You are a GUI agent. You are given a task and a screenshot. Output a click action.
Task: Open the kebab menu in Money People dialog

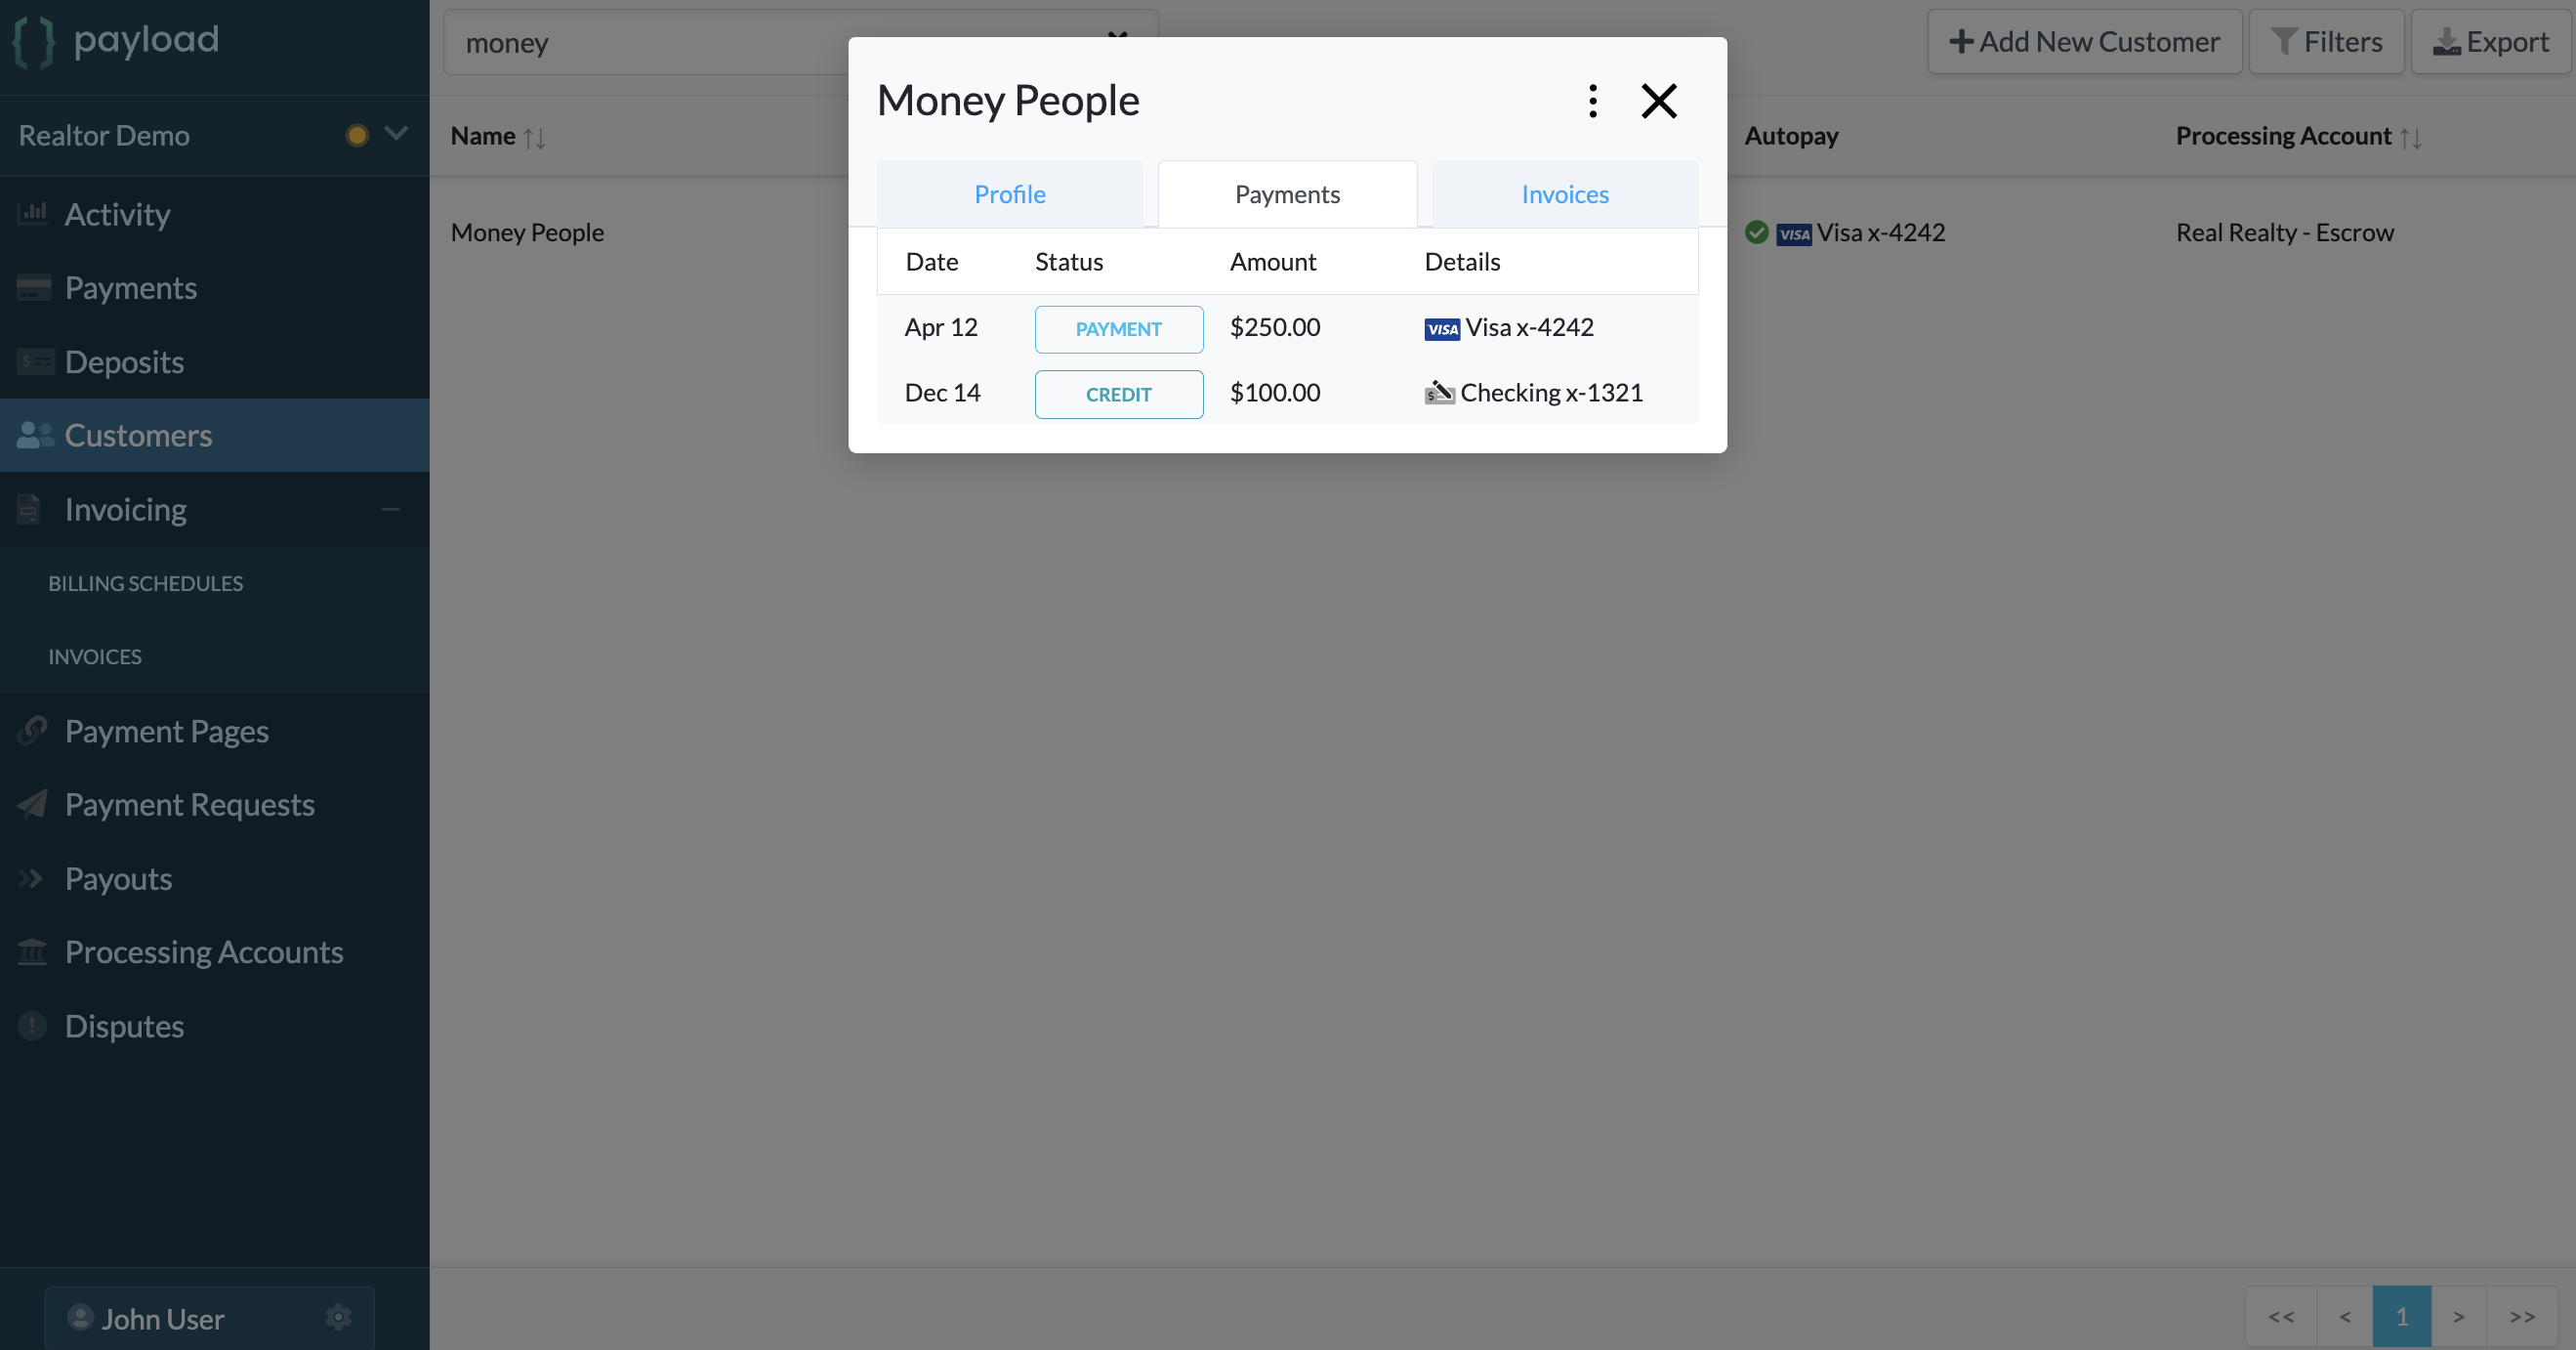(1592, 100)
